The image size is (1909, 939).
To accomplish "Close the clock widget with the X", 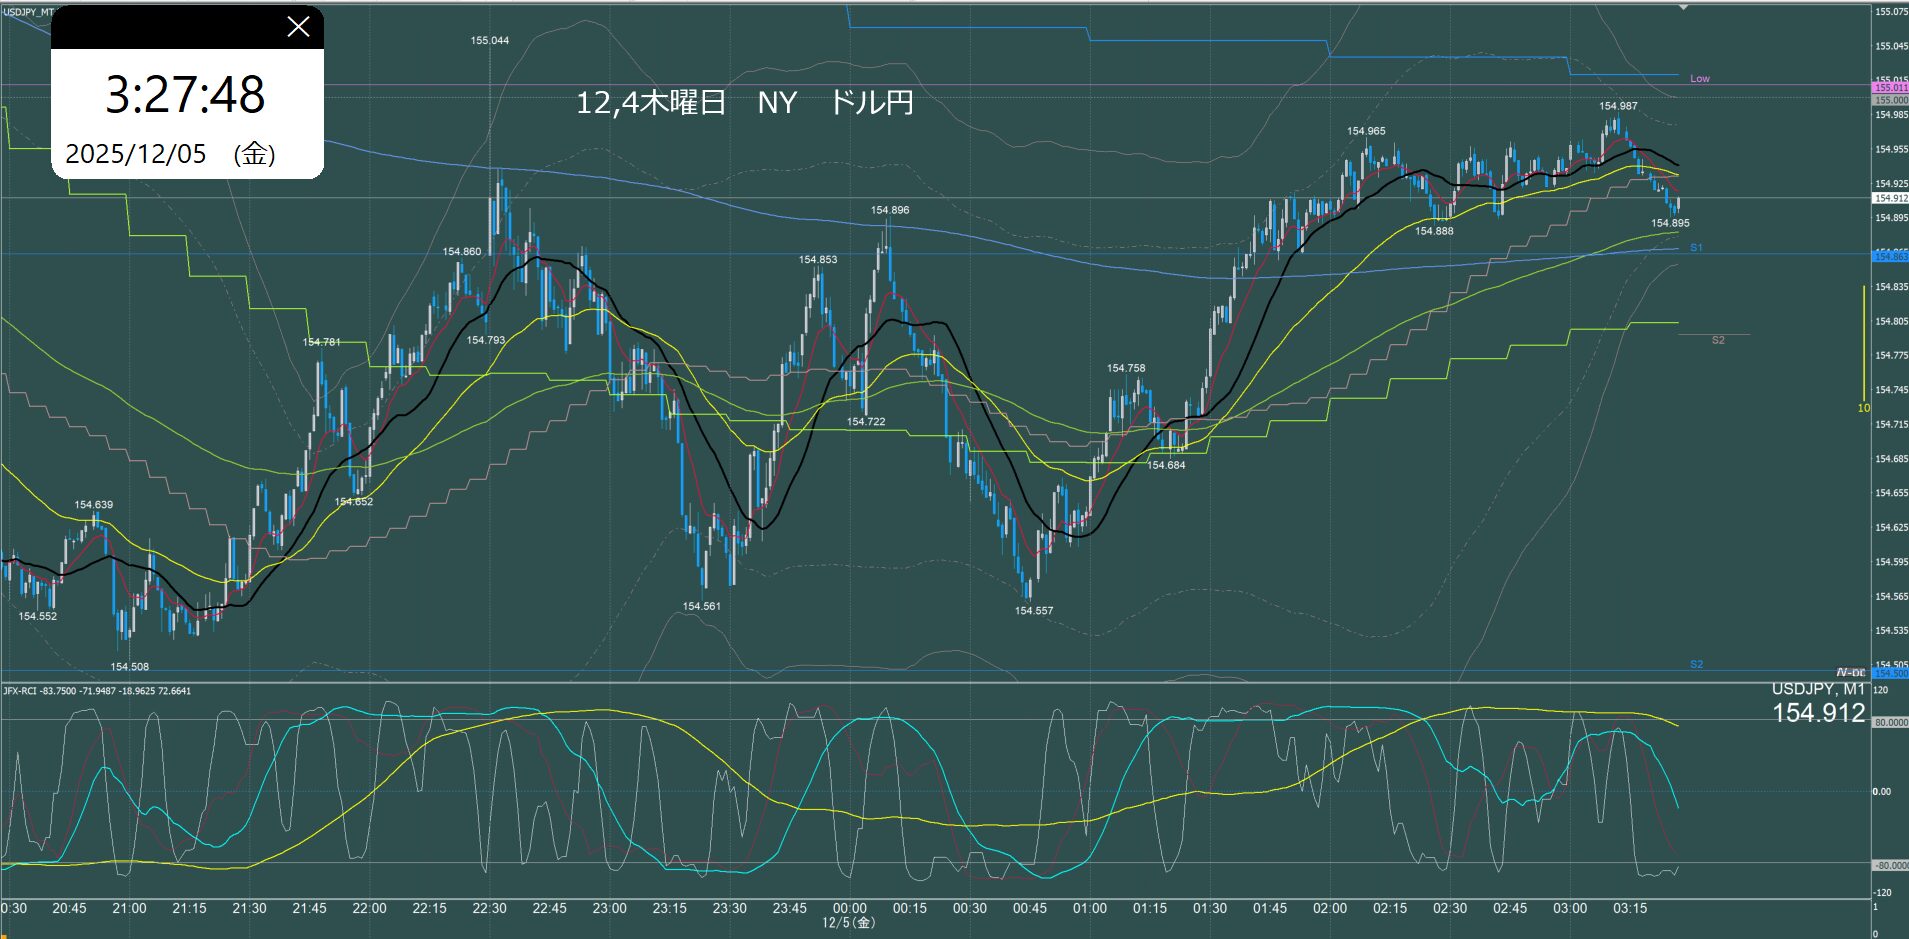I will pos(298,27).
